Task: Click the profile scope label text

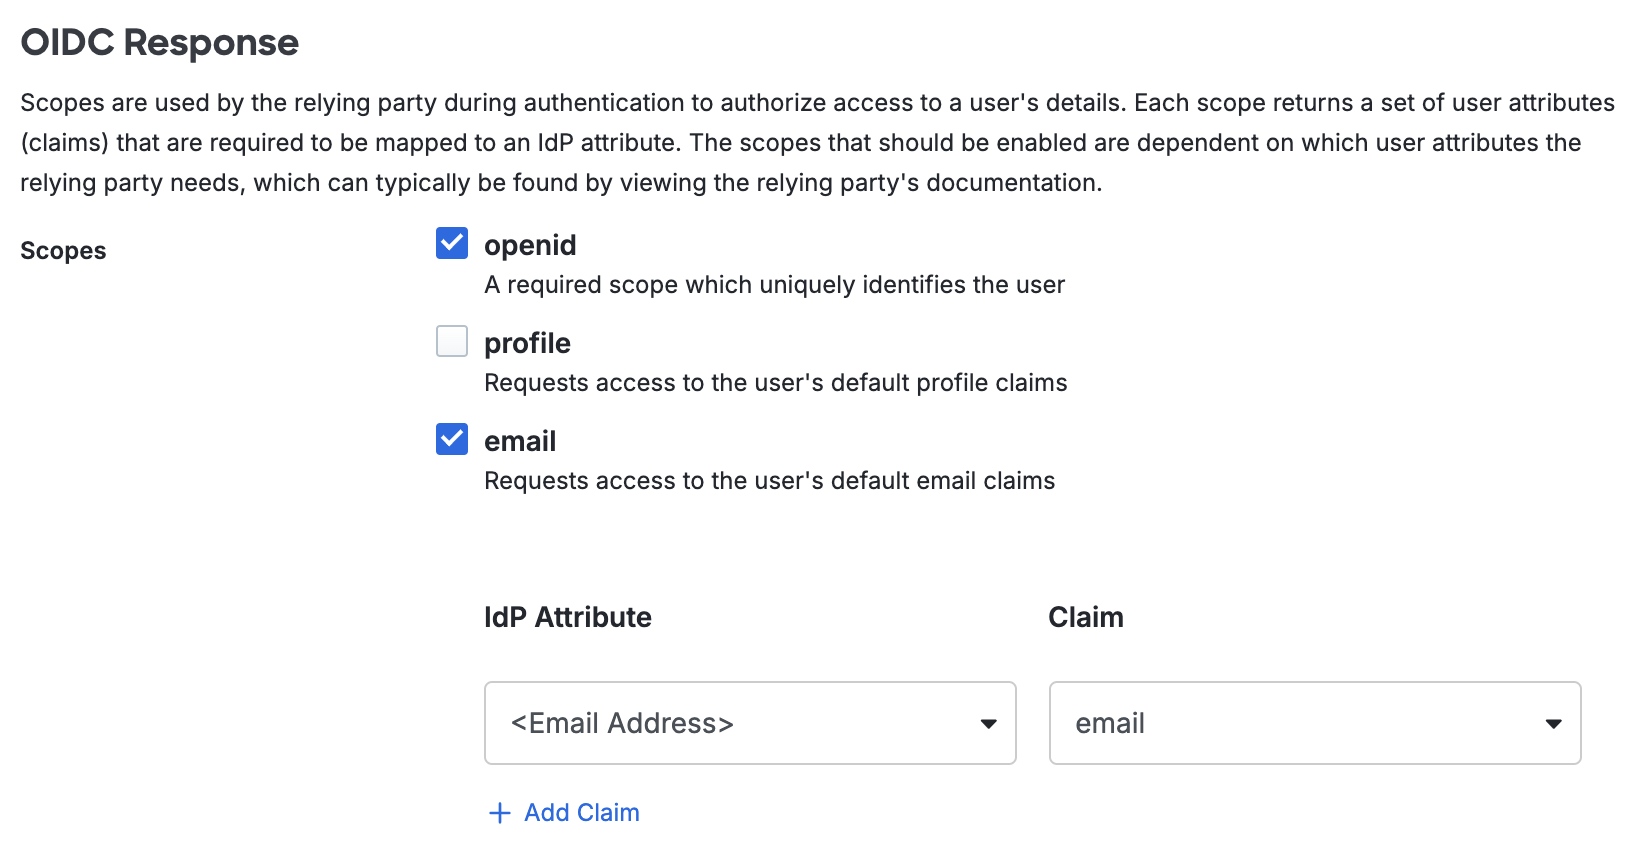Action: pos(527,343)
